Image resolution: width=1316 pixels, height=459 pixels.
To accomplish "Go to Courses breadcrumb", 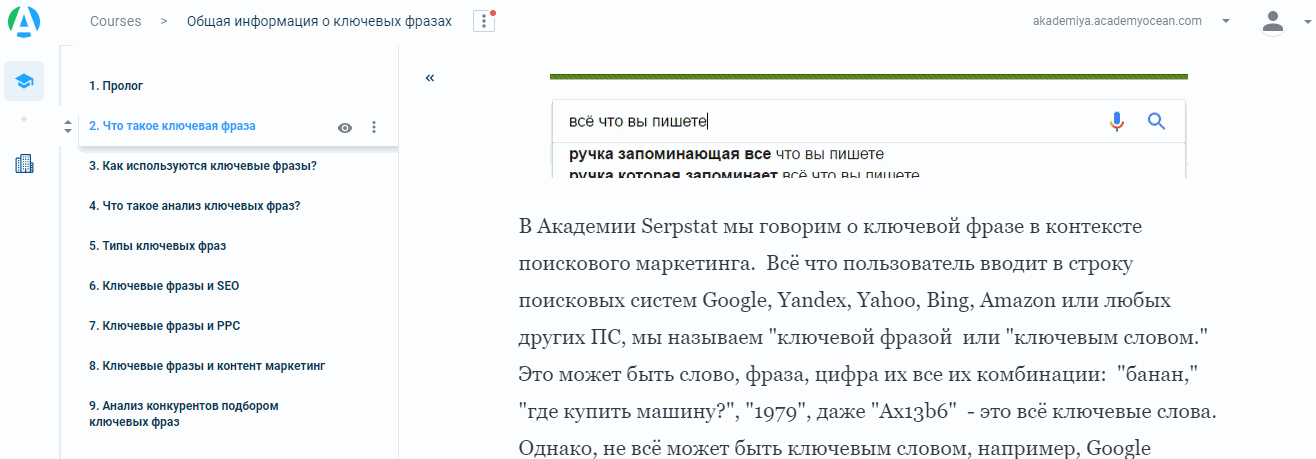I will coord(115,21).
